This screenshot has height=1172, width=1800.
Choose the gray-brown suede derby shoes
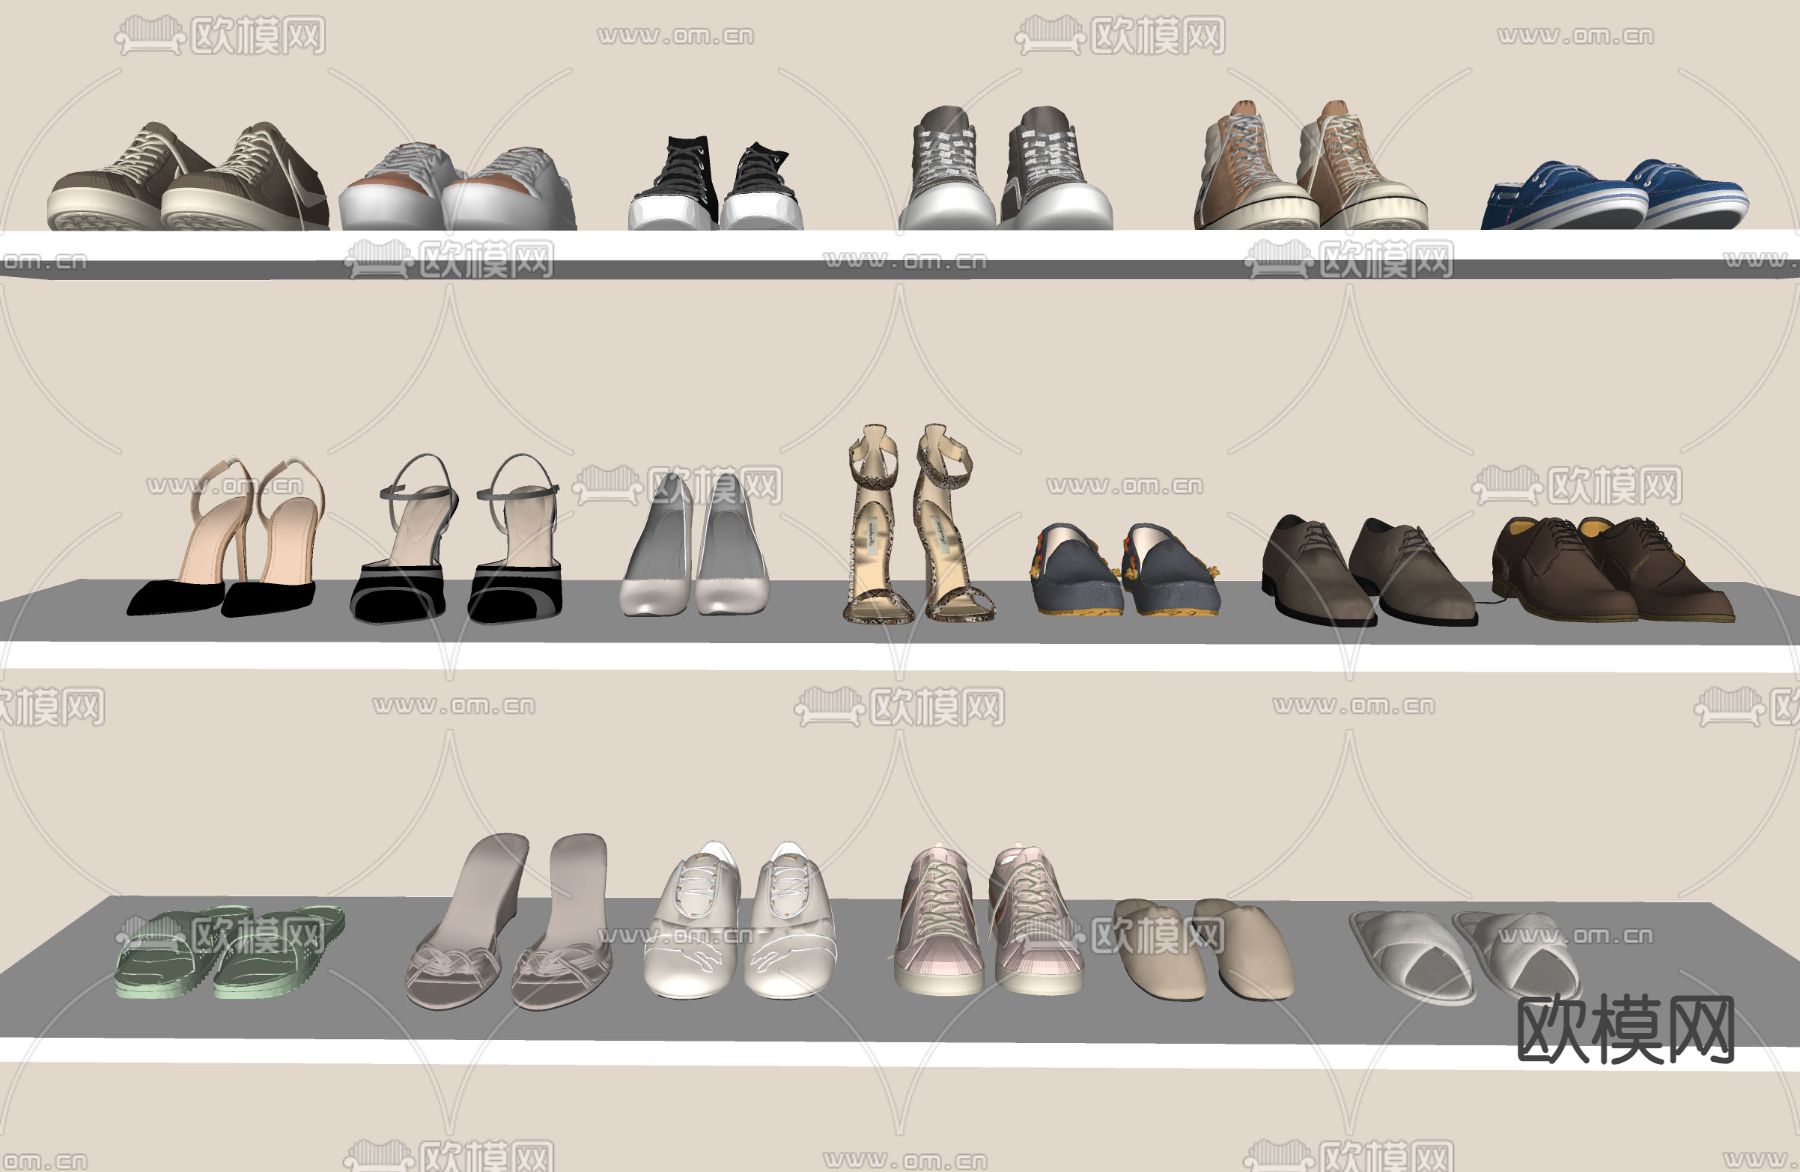1369,571
